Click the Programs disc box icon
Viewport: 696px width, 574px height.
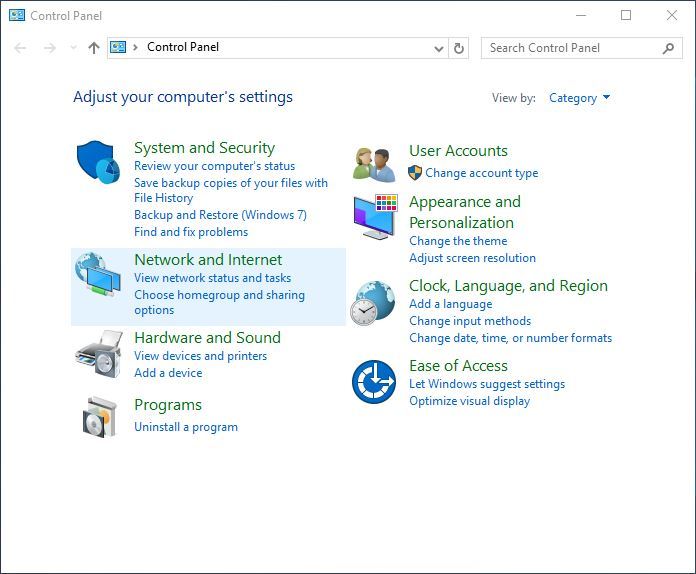99,417
